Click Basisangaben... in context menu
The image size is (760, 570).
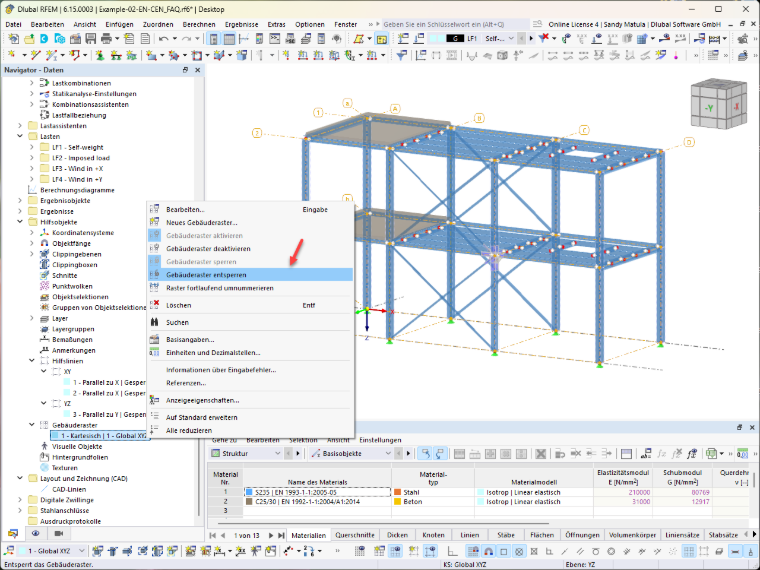pos(250,340)
